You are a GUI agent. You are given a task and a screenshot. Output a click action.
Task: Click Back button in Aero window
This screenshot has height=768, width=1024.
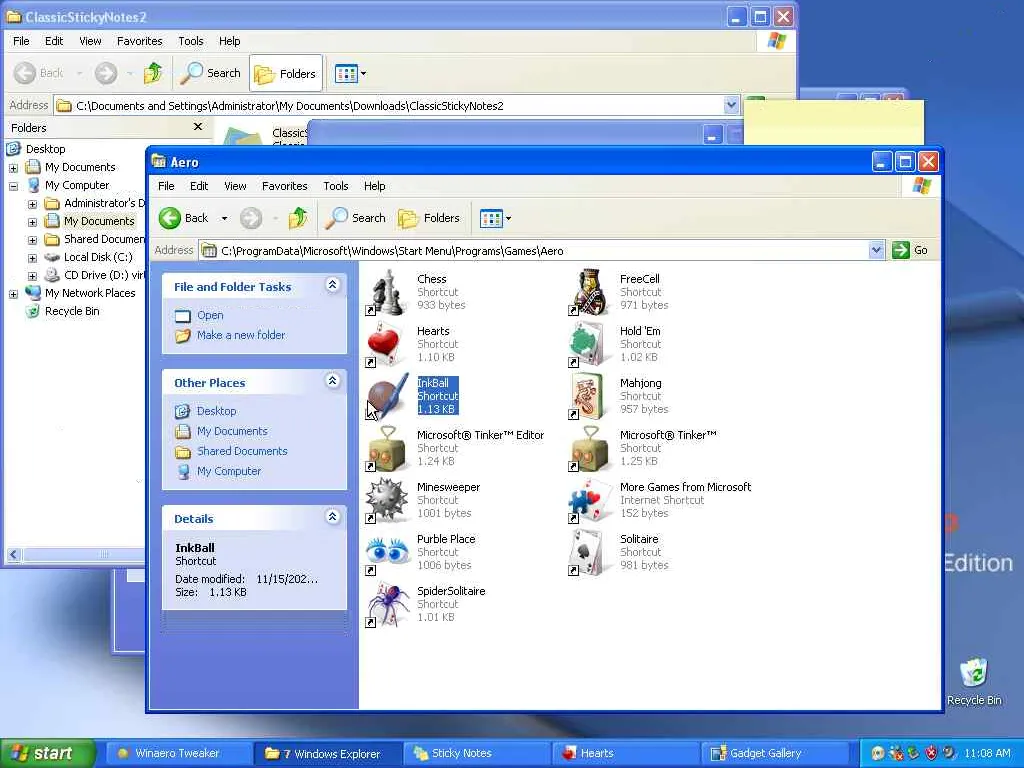point(184,218)
